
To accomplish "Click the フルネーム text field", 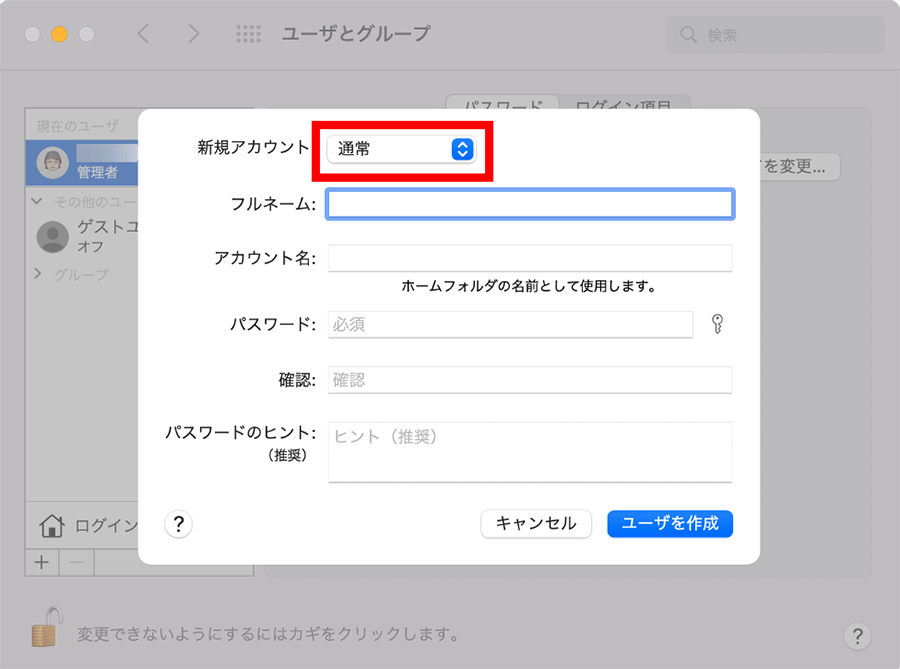I will pos(530,205).
